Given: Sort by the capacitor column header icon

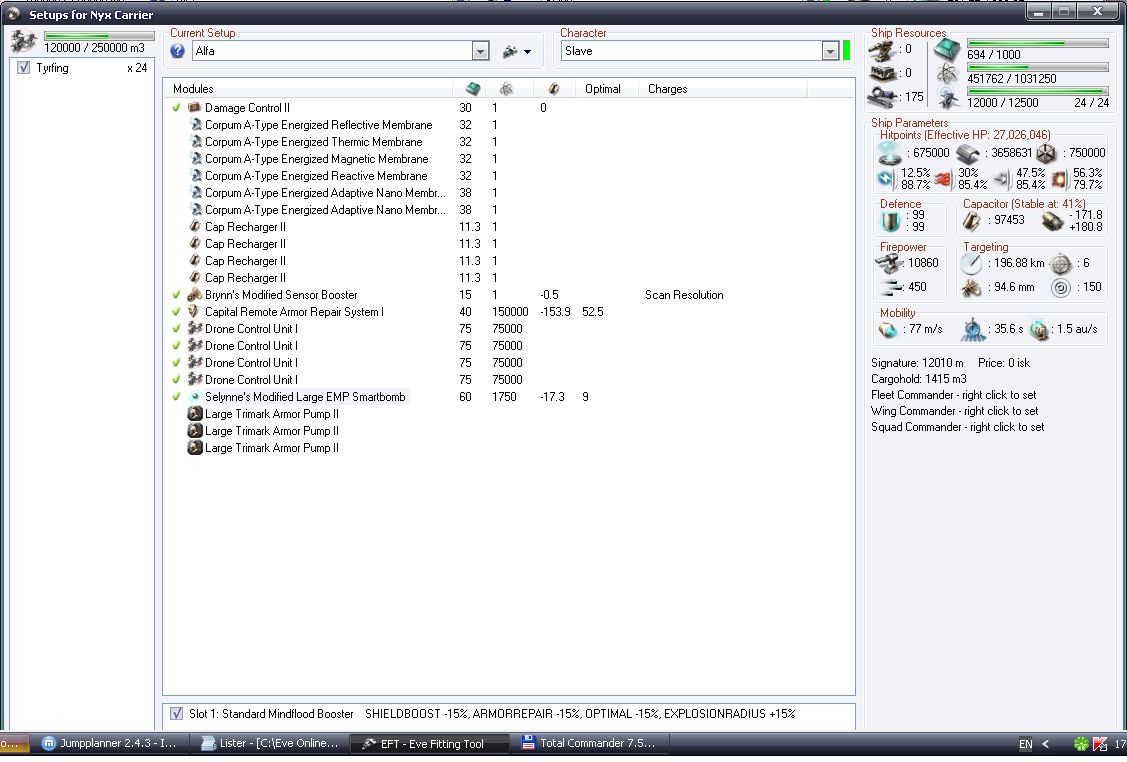Looking at the screenshot, I should point(553,88).
